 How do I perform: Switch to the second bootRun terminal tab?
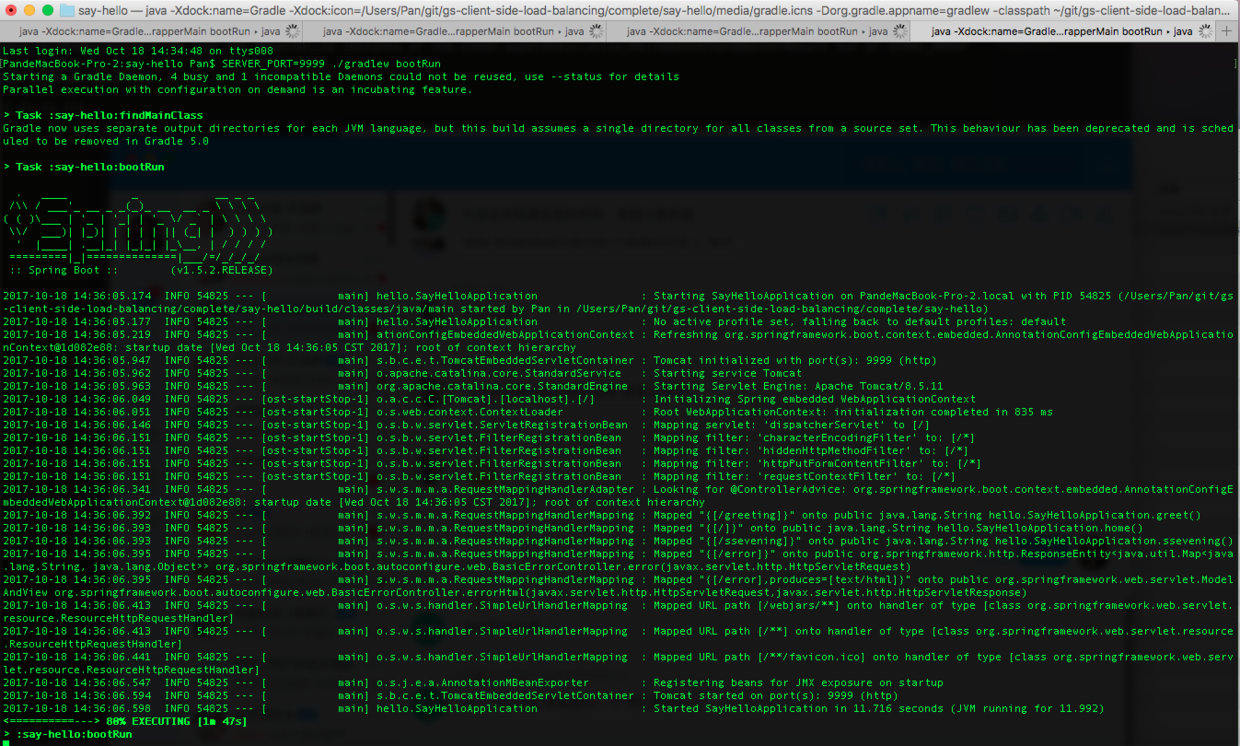pyautogui.click(x=456, y=31)
